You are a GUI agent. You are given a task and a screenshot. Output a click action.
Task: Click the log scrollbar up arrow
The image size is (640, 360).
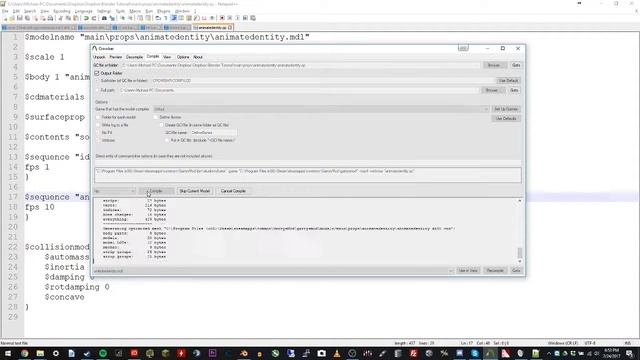coord(520,201)
